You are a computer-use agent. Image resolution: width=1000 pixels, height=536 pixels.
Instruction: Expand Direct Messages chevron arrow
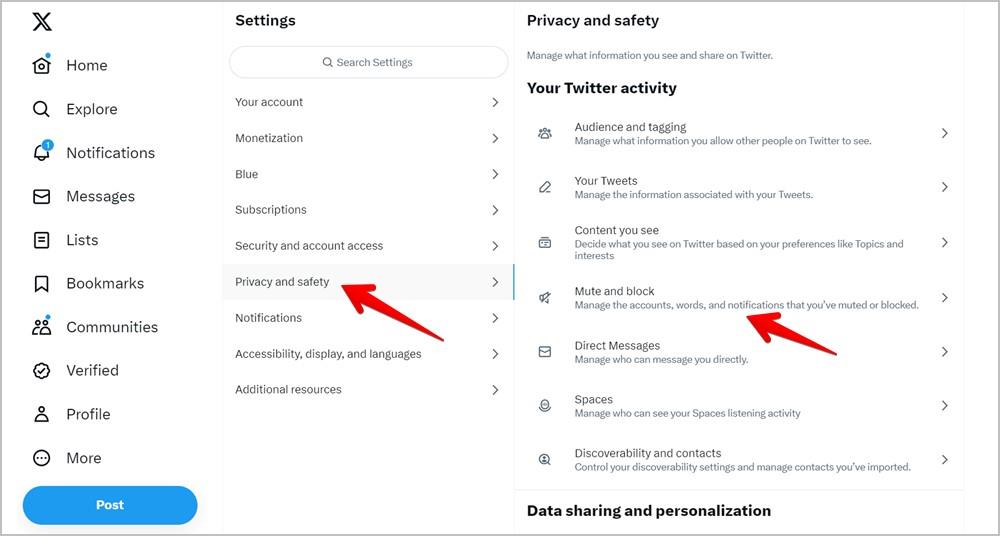[x=945, y=352]
